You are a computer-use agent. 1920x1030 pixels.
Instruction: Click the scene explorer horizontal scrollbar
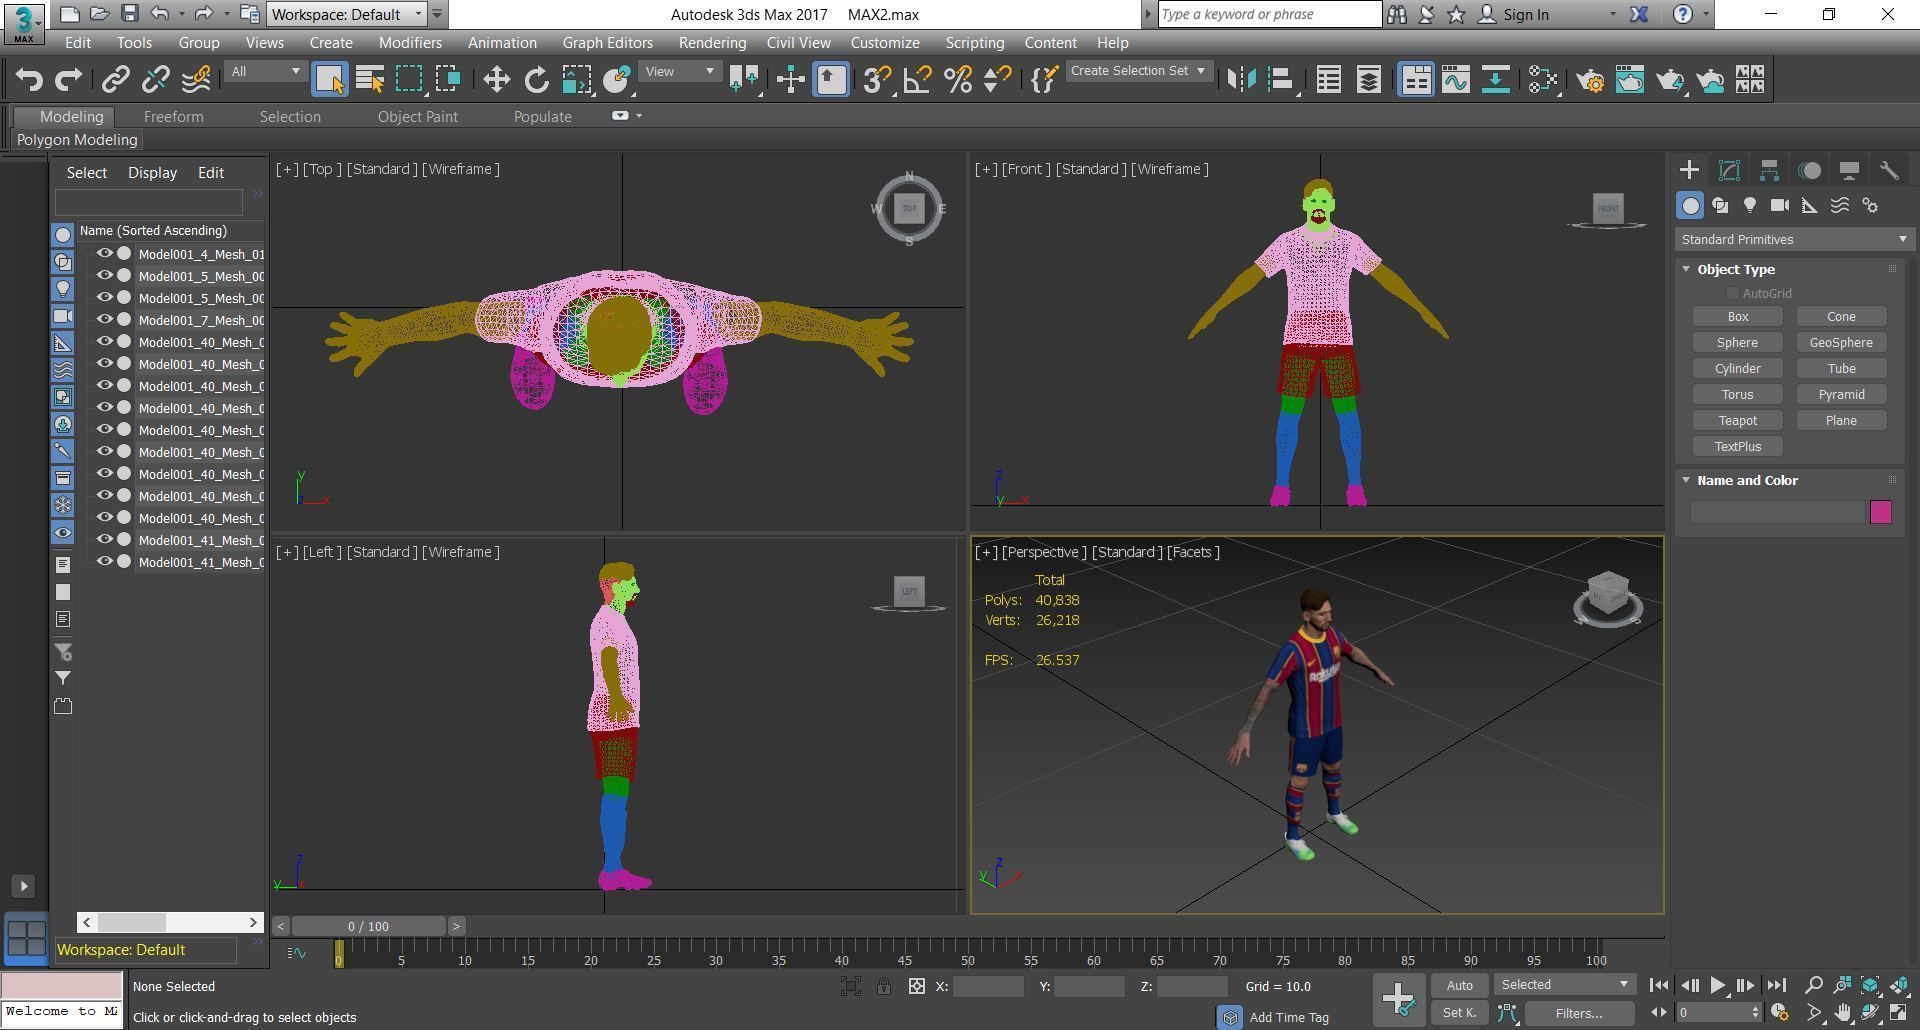[131, 922]
